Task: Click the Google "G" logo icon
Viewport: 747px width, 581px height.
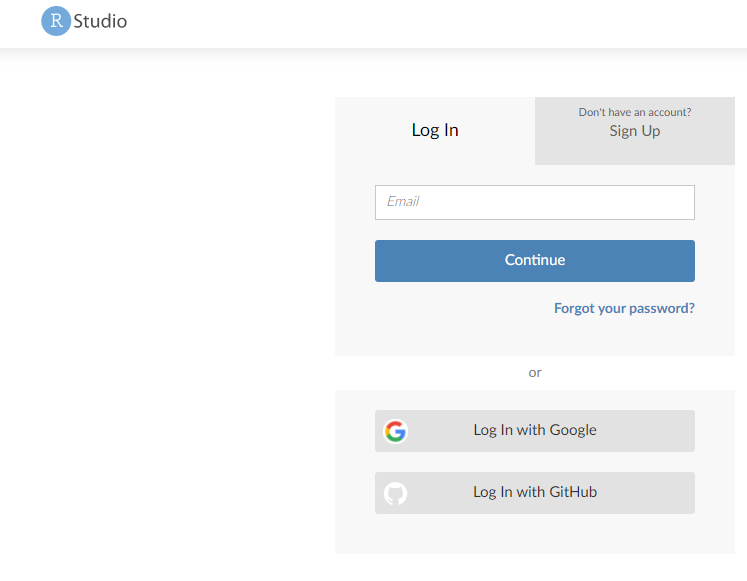Action: (x=396, y=431)
